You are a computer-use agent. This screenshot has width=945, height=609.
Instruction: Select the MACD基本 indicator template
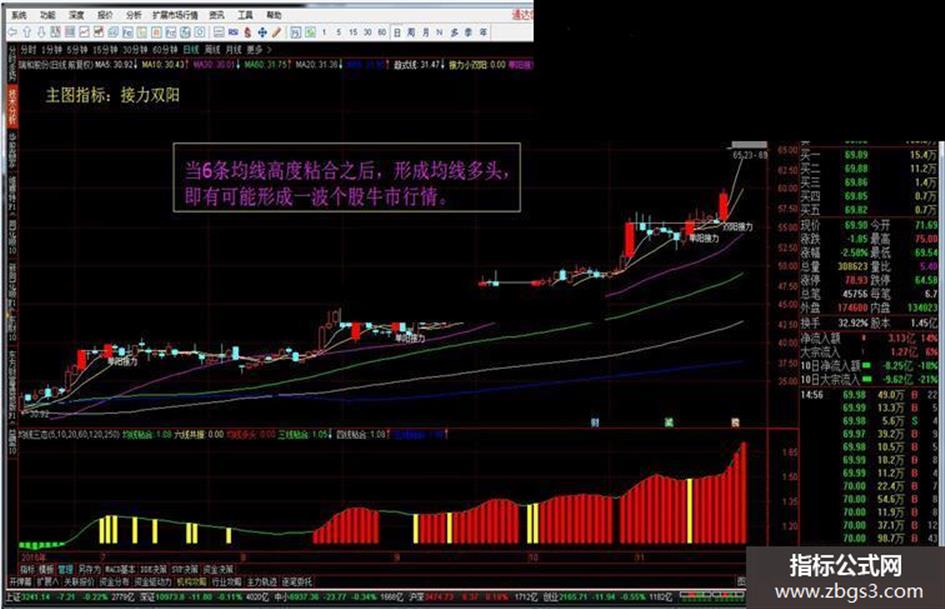pyautogui.click(x=121, y=569)
